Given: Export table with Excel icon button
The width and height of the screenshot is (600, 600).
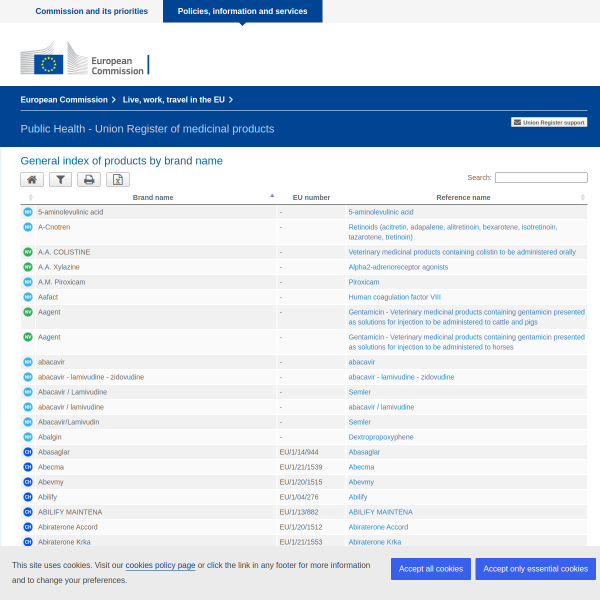Looking at the screenshot, I should point(118,179).
